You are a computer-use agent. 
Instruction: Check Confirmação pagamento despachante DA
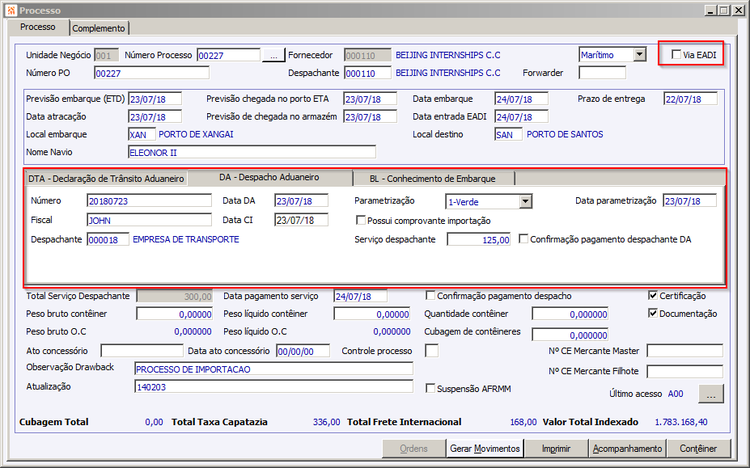click(524, 239)
